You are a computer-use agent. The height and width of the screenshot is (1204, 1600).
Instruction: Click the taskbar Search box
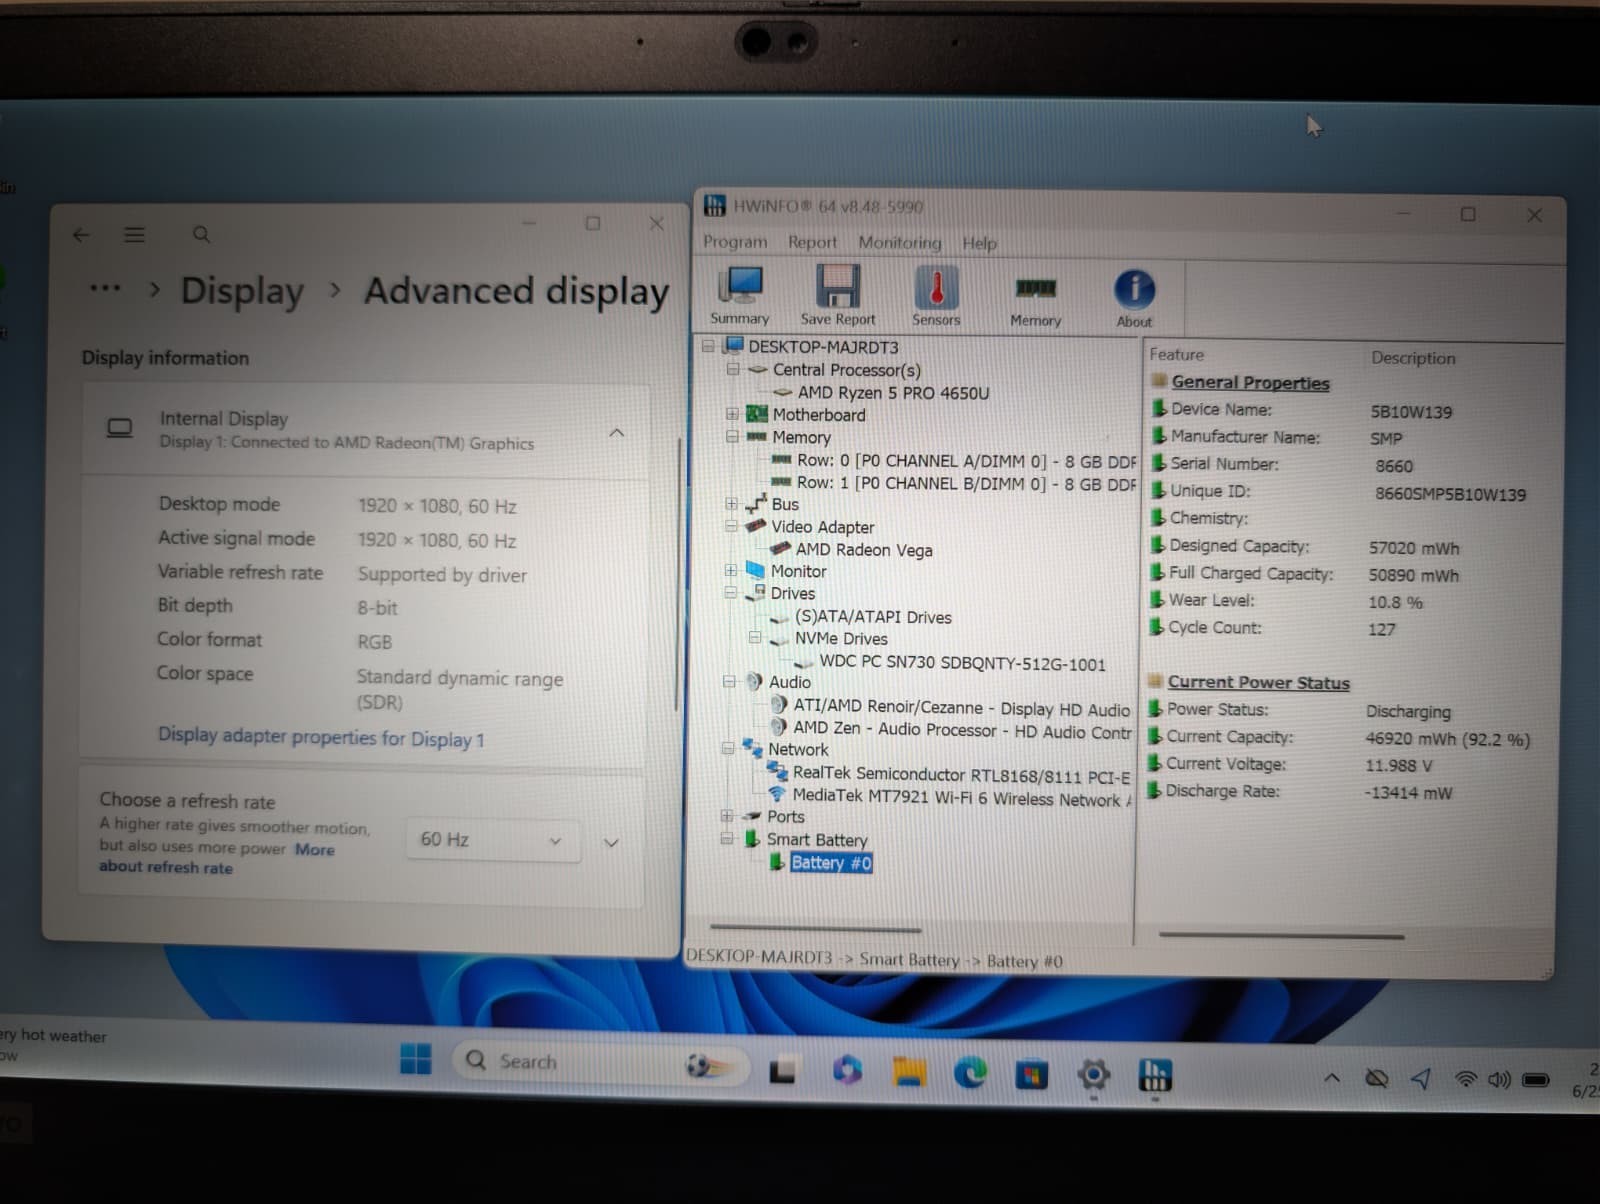point(598,1063)
